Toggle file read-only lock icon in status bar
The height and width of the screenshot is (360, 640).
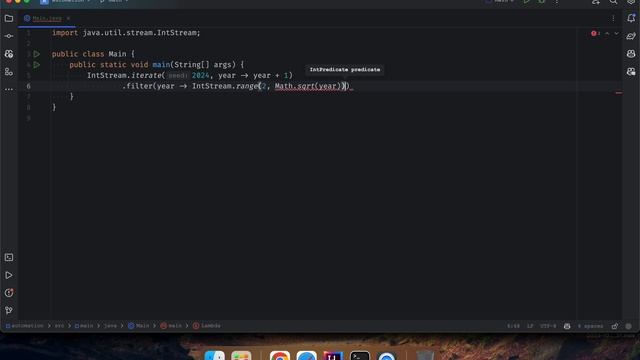[x=615, y=326]
